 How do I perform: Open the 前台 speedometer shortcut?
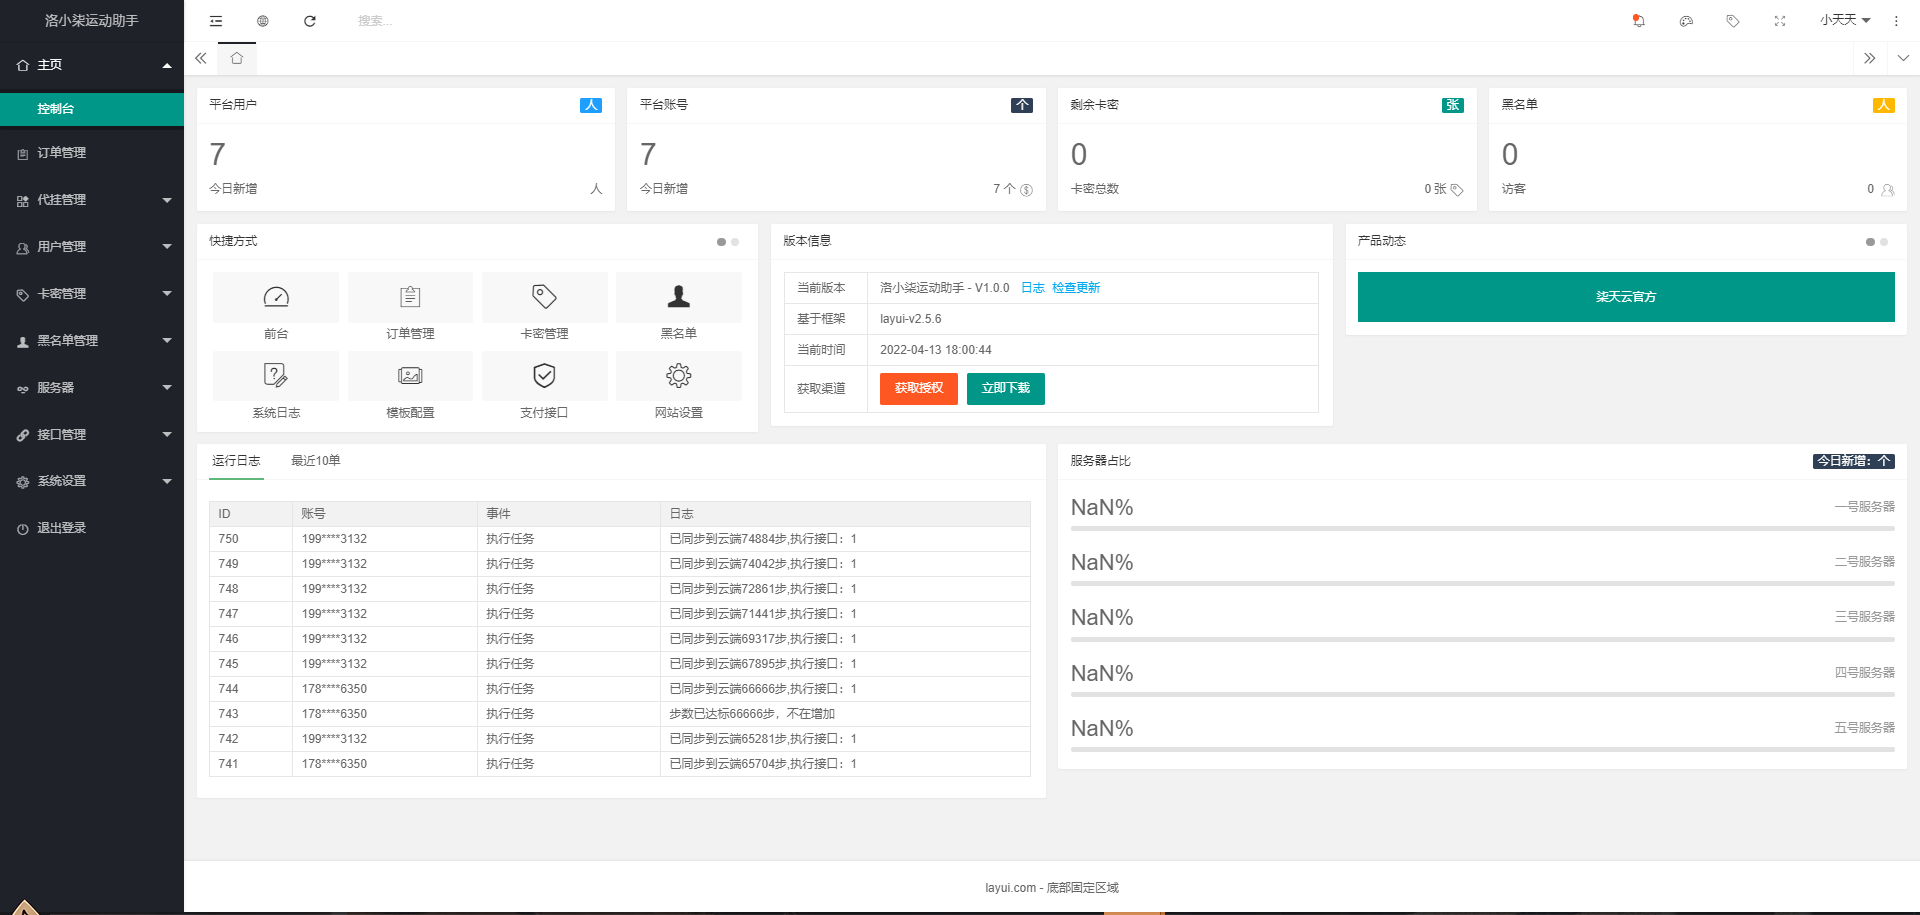coord(276,297)
